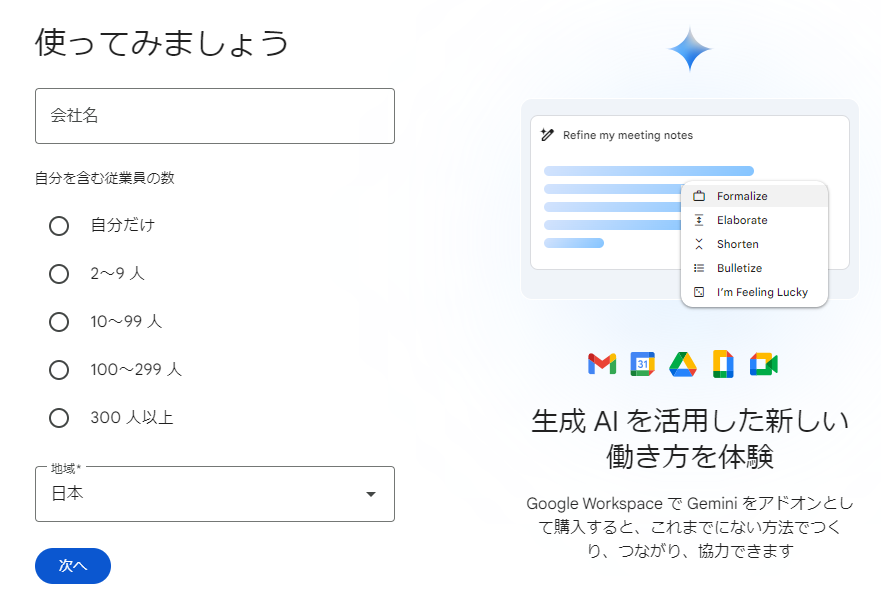The image size is (881, 602).
Task: Click the list icon next to Bulletize
Action: point(699,268)
